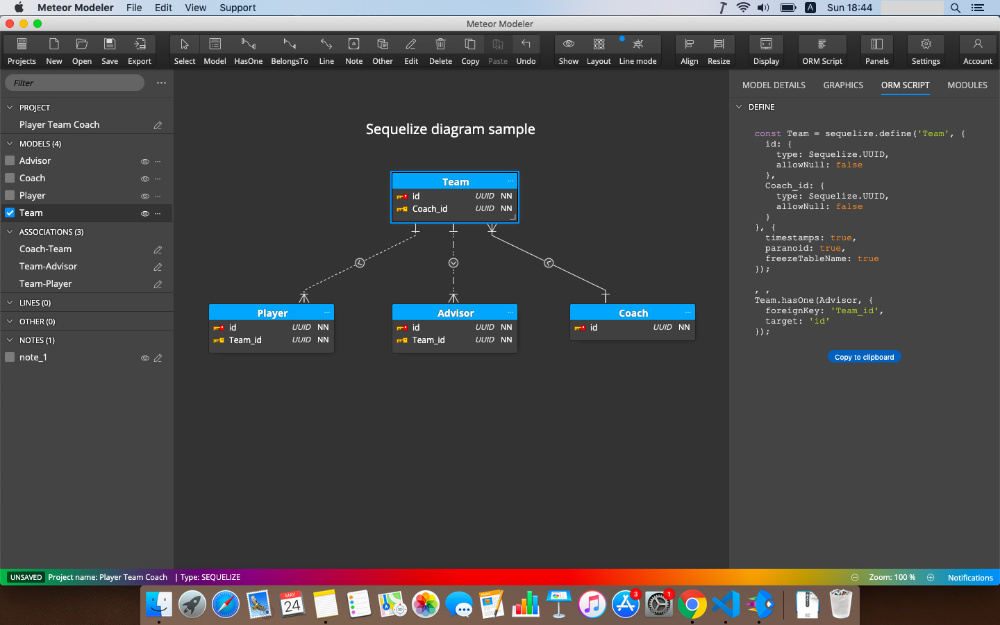Open ORM Script from the toolbar

pos(822,51)
